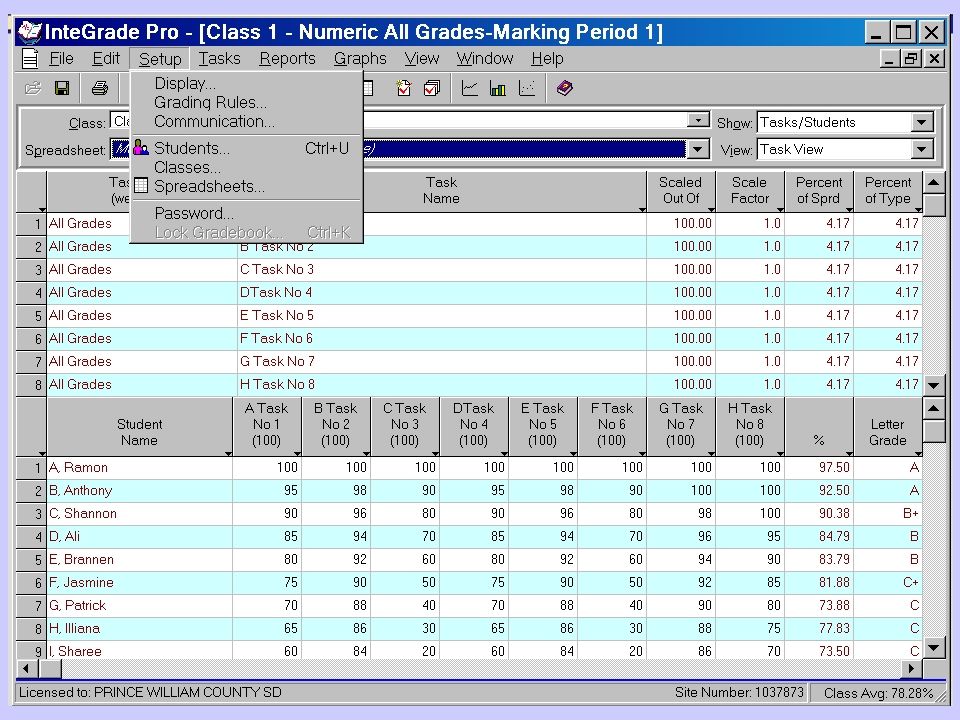960x720 pixels.
Task: Select student name cell F, Jasmine
Action: pos(140,583)
